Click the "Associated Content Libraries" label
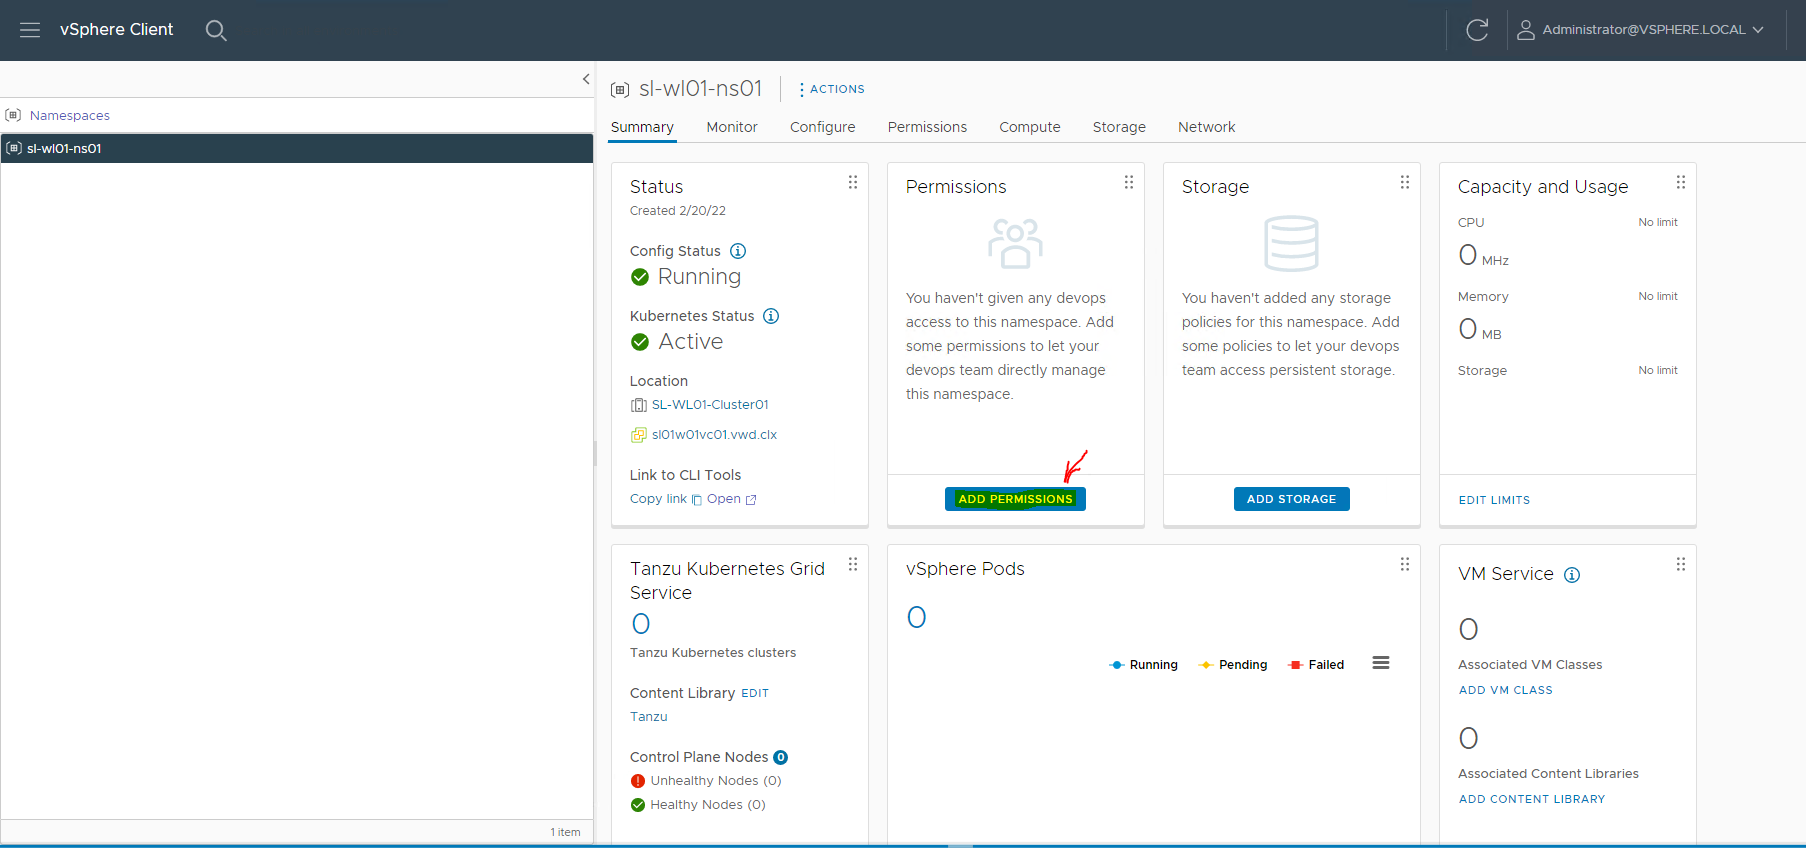Image resolution: width=1806 pixels, height=848 pixels. tap(1548, 774)
